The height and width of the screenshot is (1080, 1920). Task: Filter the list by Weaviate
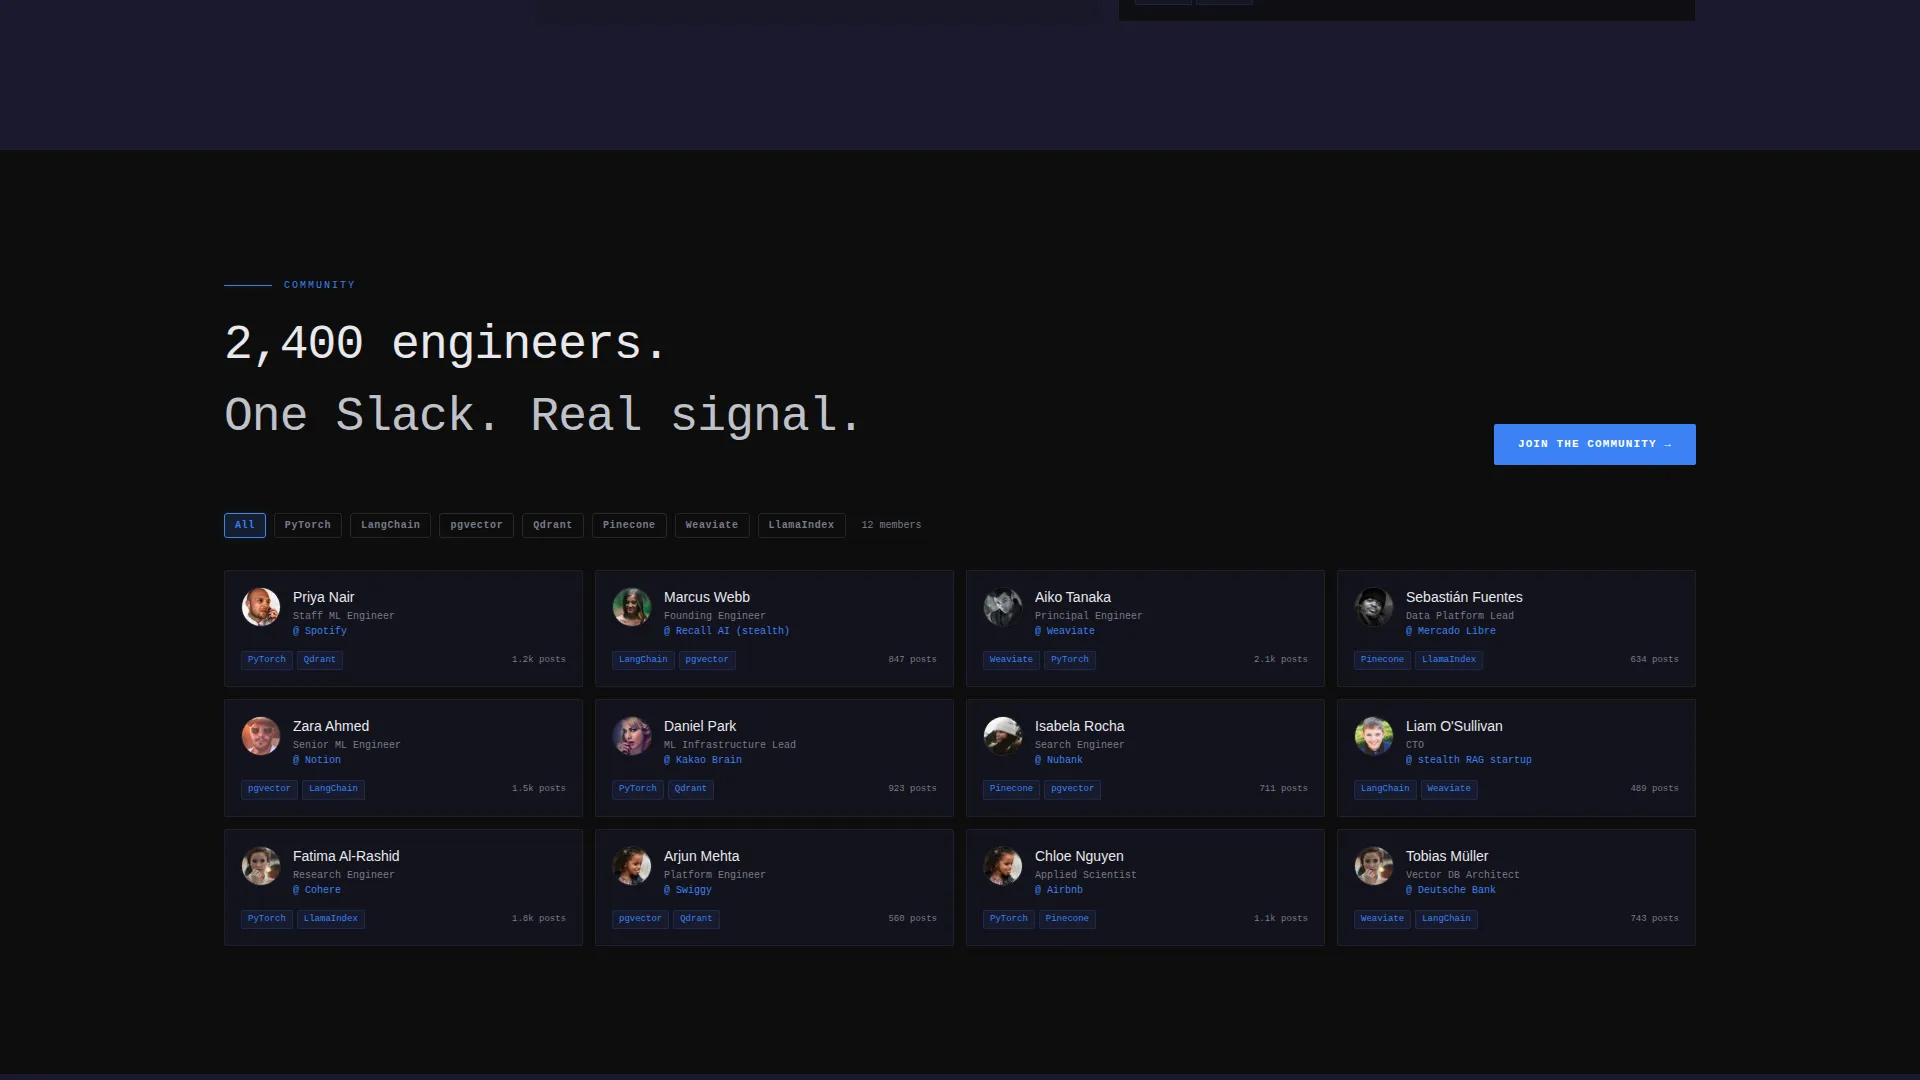click(x=712, y=525)
